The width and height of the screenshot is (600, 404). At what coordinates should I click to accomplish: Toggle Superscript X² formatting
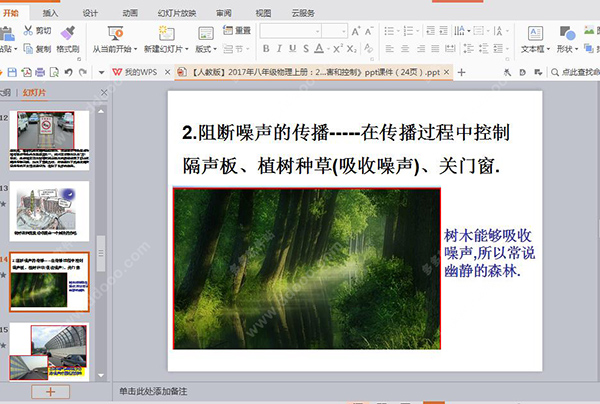[x=338, y=49]
